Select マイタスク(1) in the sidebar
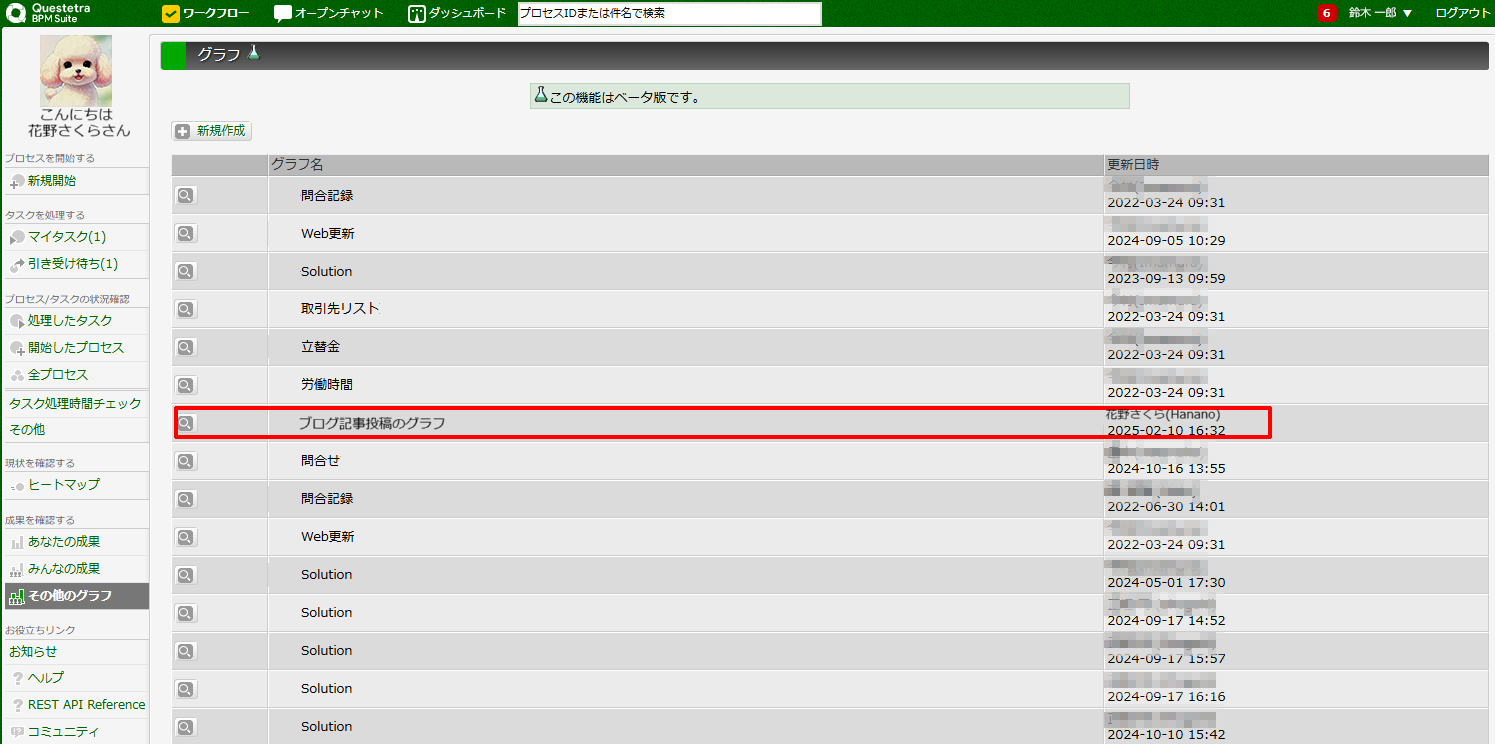The height and width of the screenshot is (744, 1495). click(x=66, y=237)
